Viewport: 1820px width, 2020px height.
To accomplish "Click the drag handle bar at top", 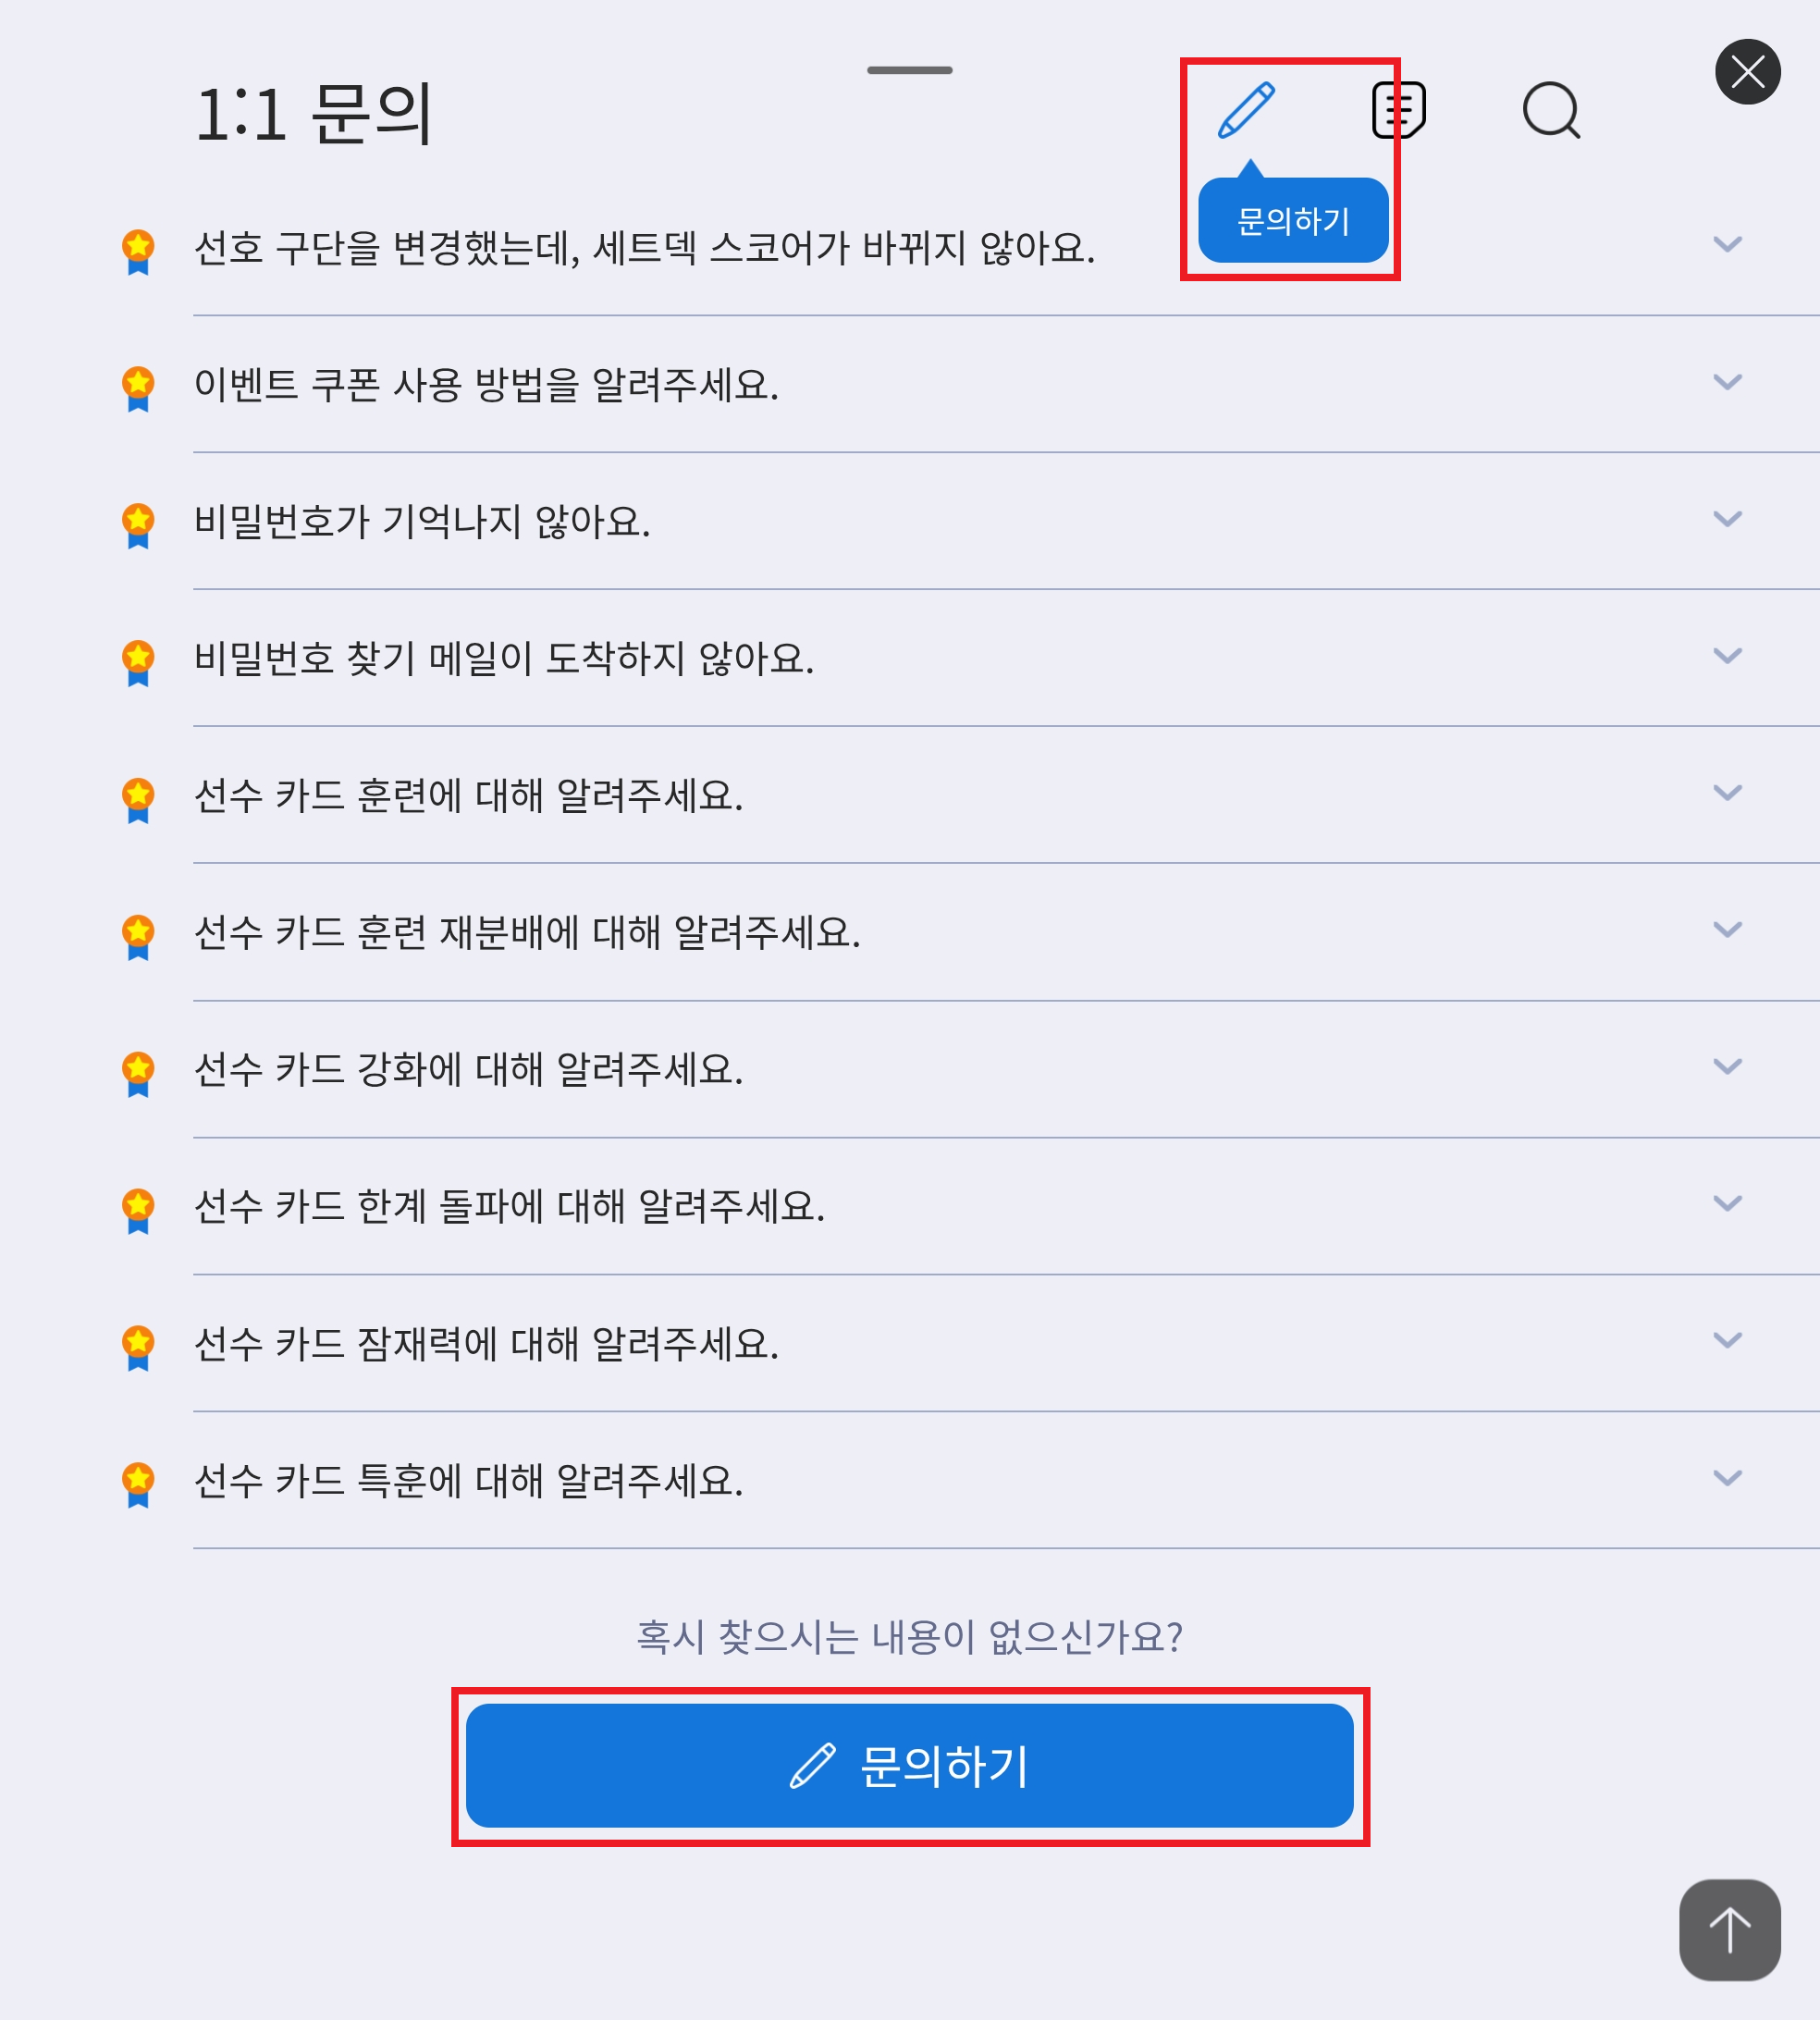I will [x=909, y=70].
